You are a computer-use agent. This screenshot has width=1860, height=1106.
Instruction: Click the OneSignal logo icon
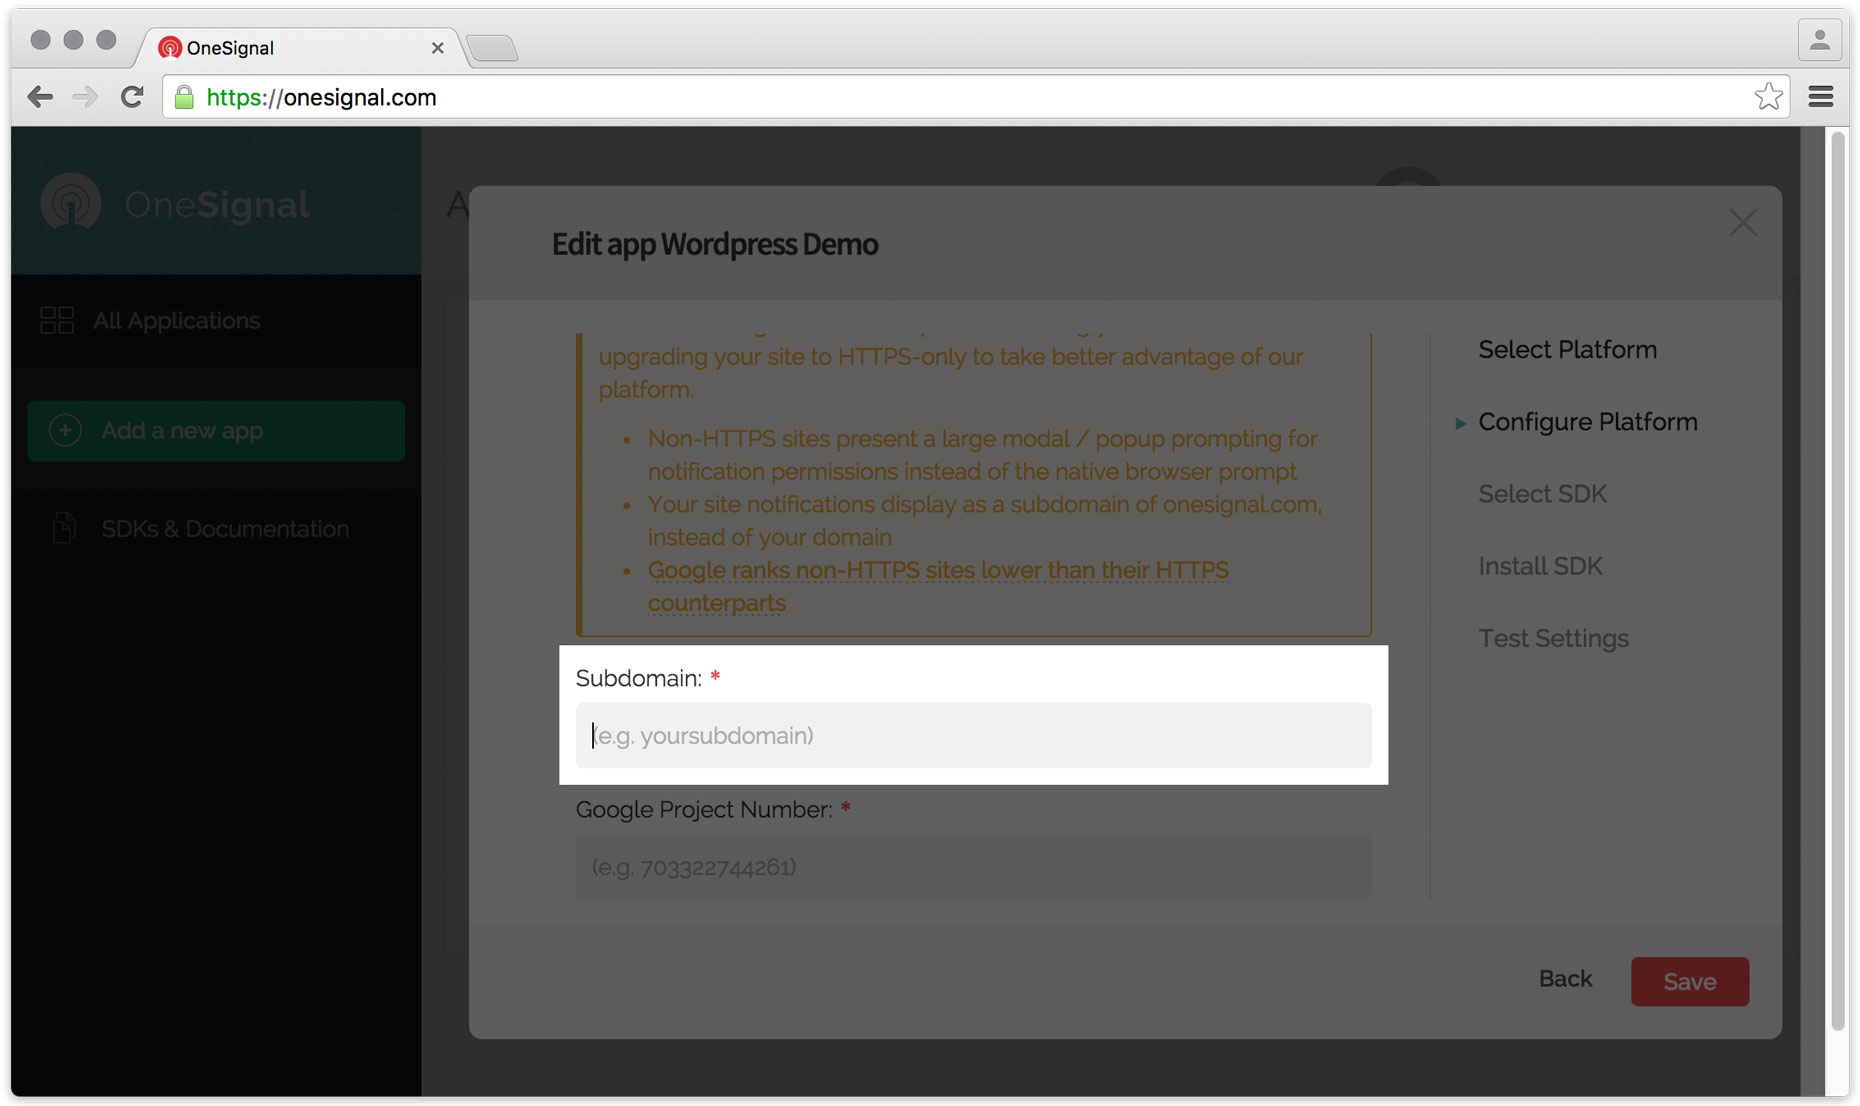tap(71, 203)
